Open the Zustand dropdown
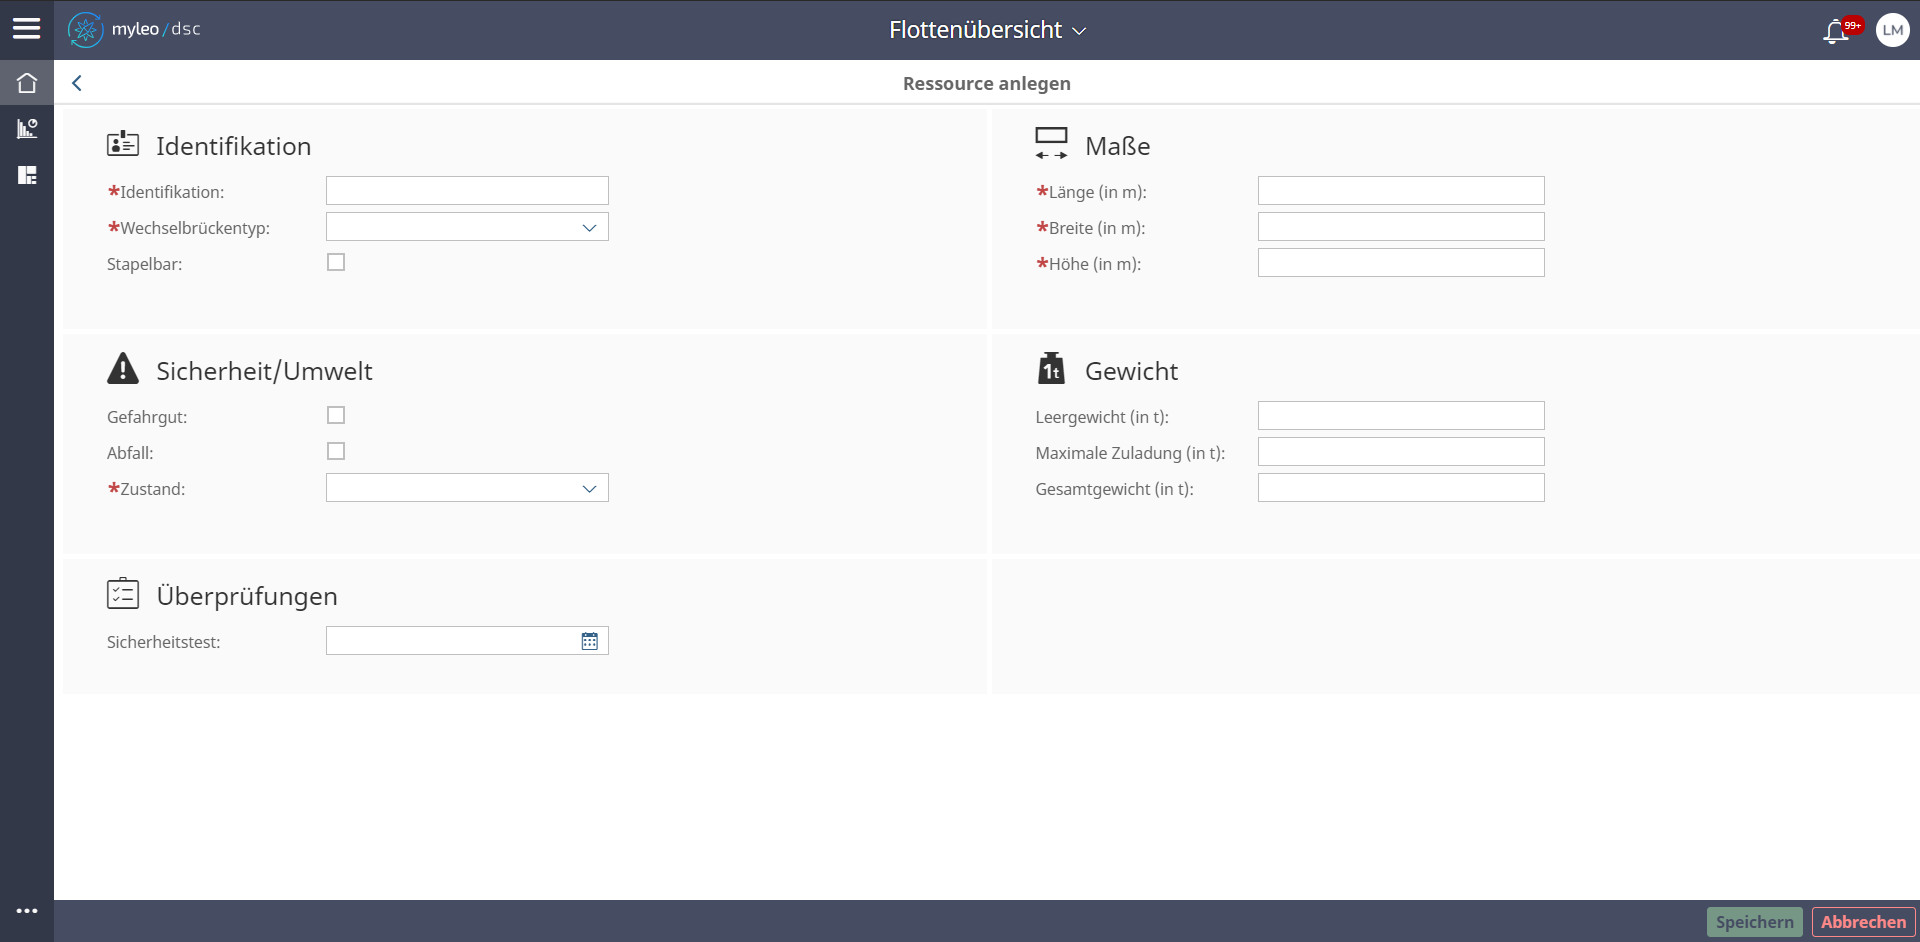The image size is (1920, 942). (467, 488)
